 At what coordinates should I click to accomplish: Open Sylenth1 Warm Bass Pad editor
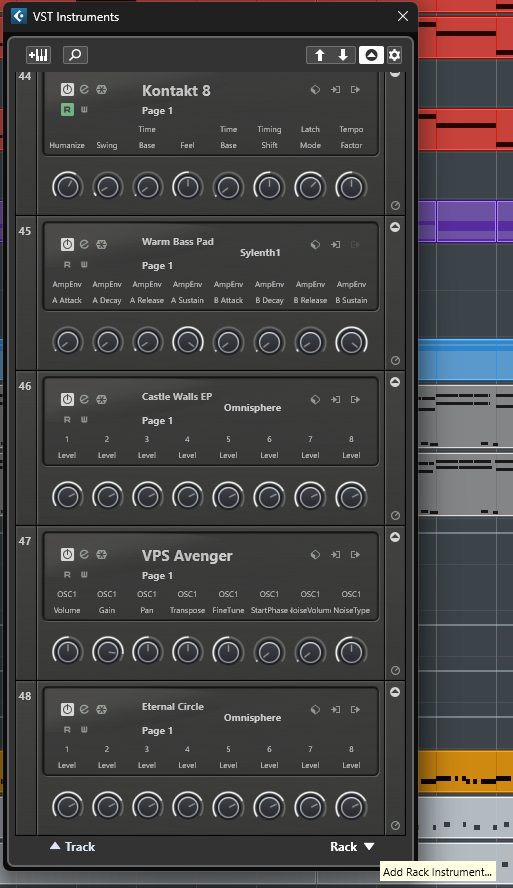click(84, 244)
